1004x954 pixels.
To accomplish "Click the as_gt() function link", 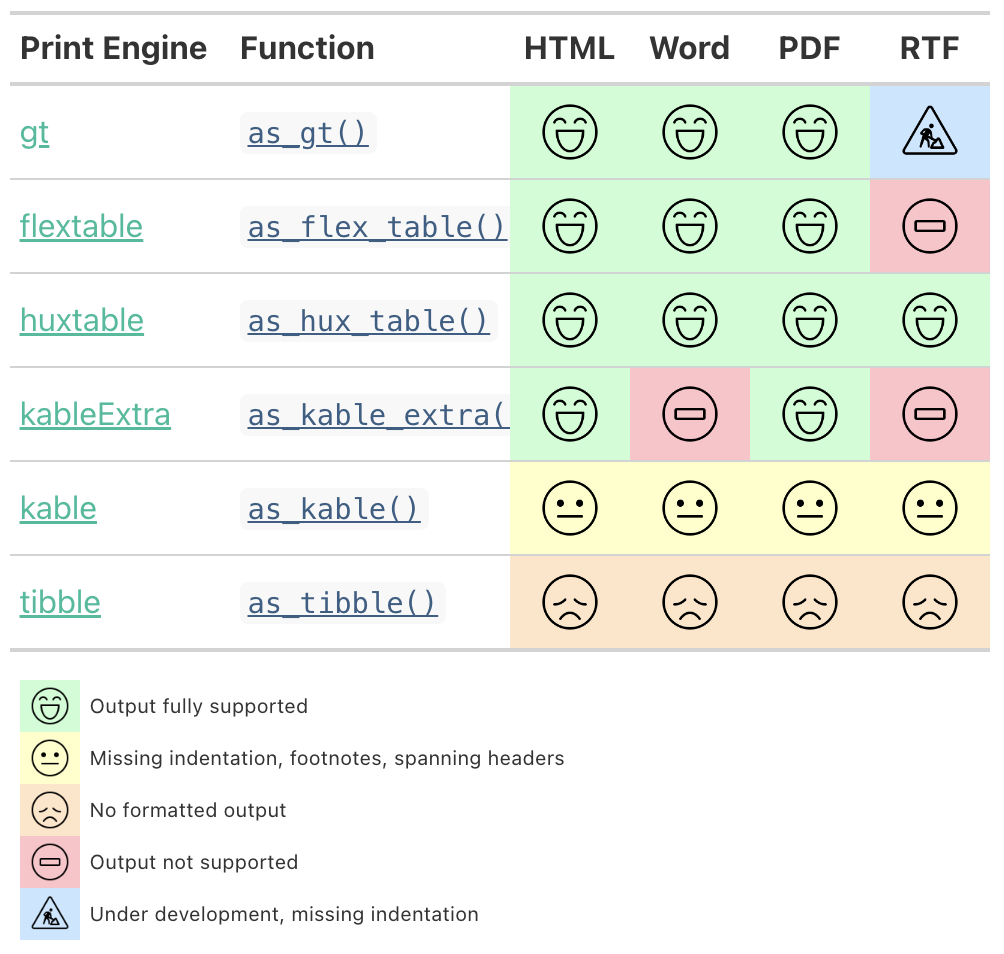I will [x=308, y=133].
